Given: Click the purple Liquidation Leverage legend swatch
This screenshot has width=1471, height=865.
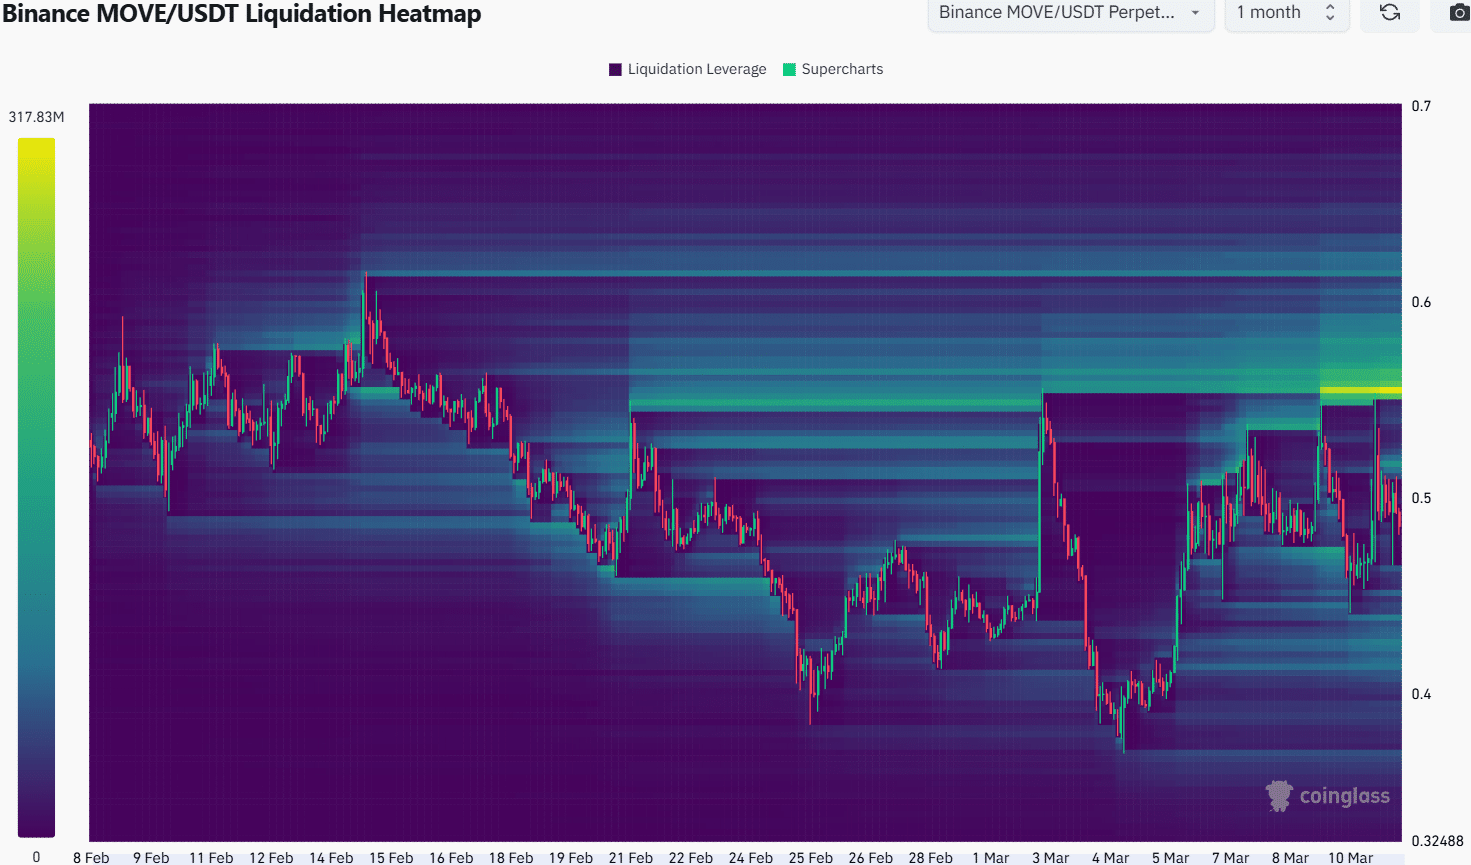Looking at the screenshot, I should click(x=615, y=69).
